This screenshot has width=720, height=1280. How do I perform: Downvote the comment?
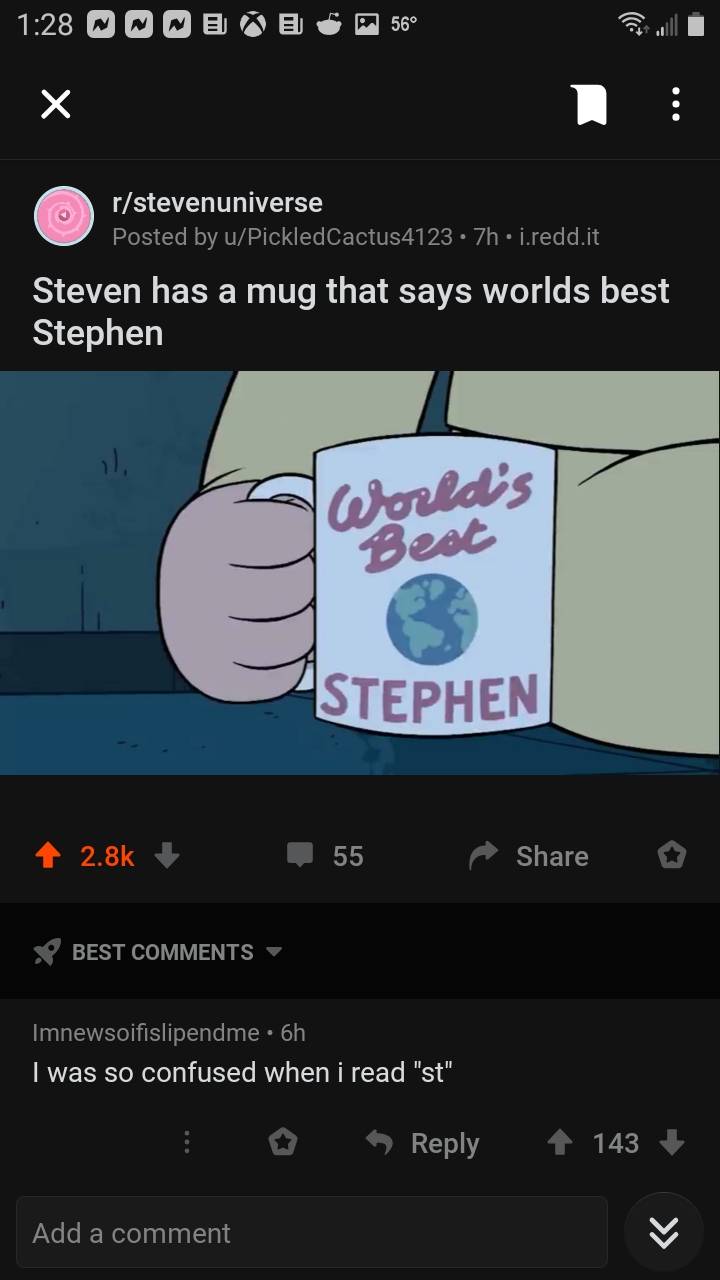(x=672, y=1142)
